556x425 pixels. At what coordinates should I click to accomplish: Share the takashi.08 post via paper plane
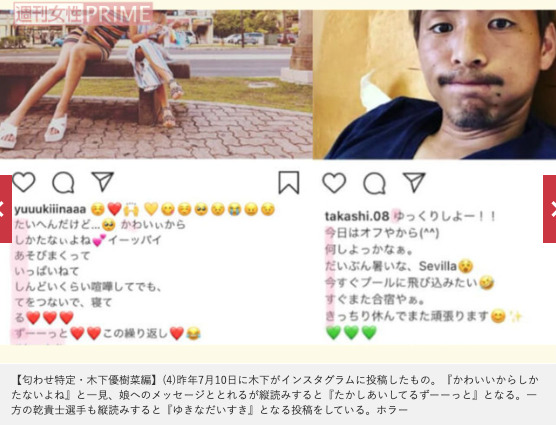click(x=414, y=182)
